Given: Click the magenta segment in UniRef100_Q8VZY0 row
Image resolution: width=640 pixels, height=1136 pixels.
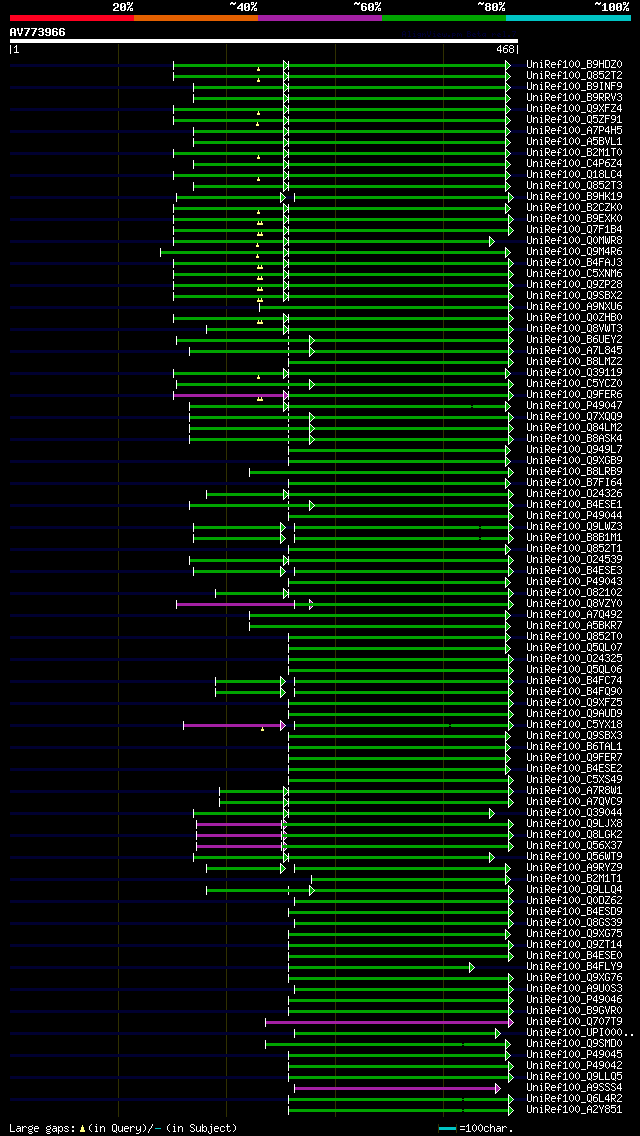Looking at the screenshot, I should tap(235, 604).
